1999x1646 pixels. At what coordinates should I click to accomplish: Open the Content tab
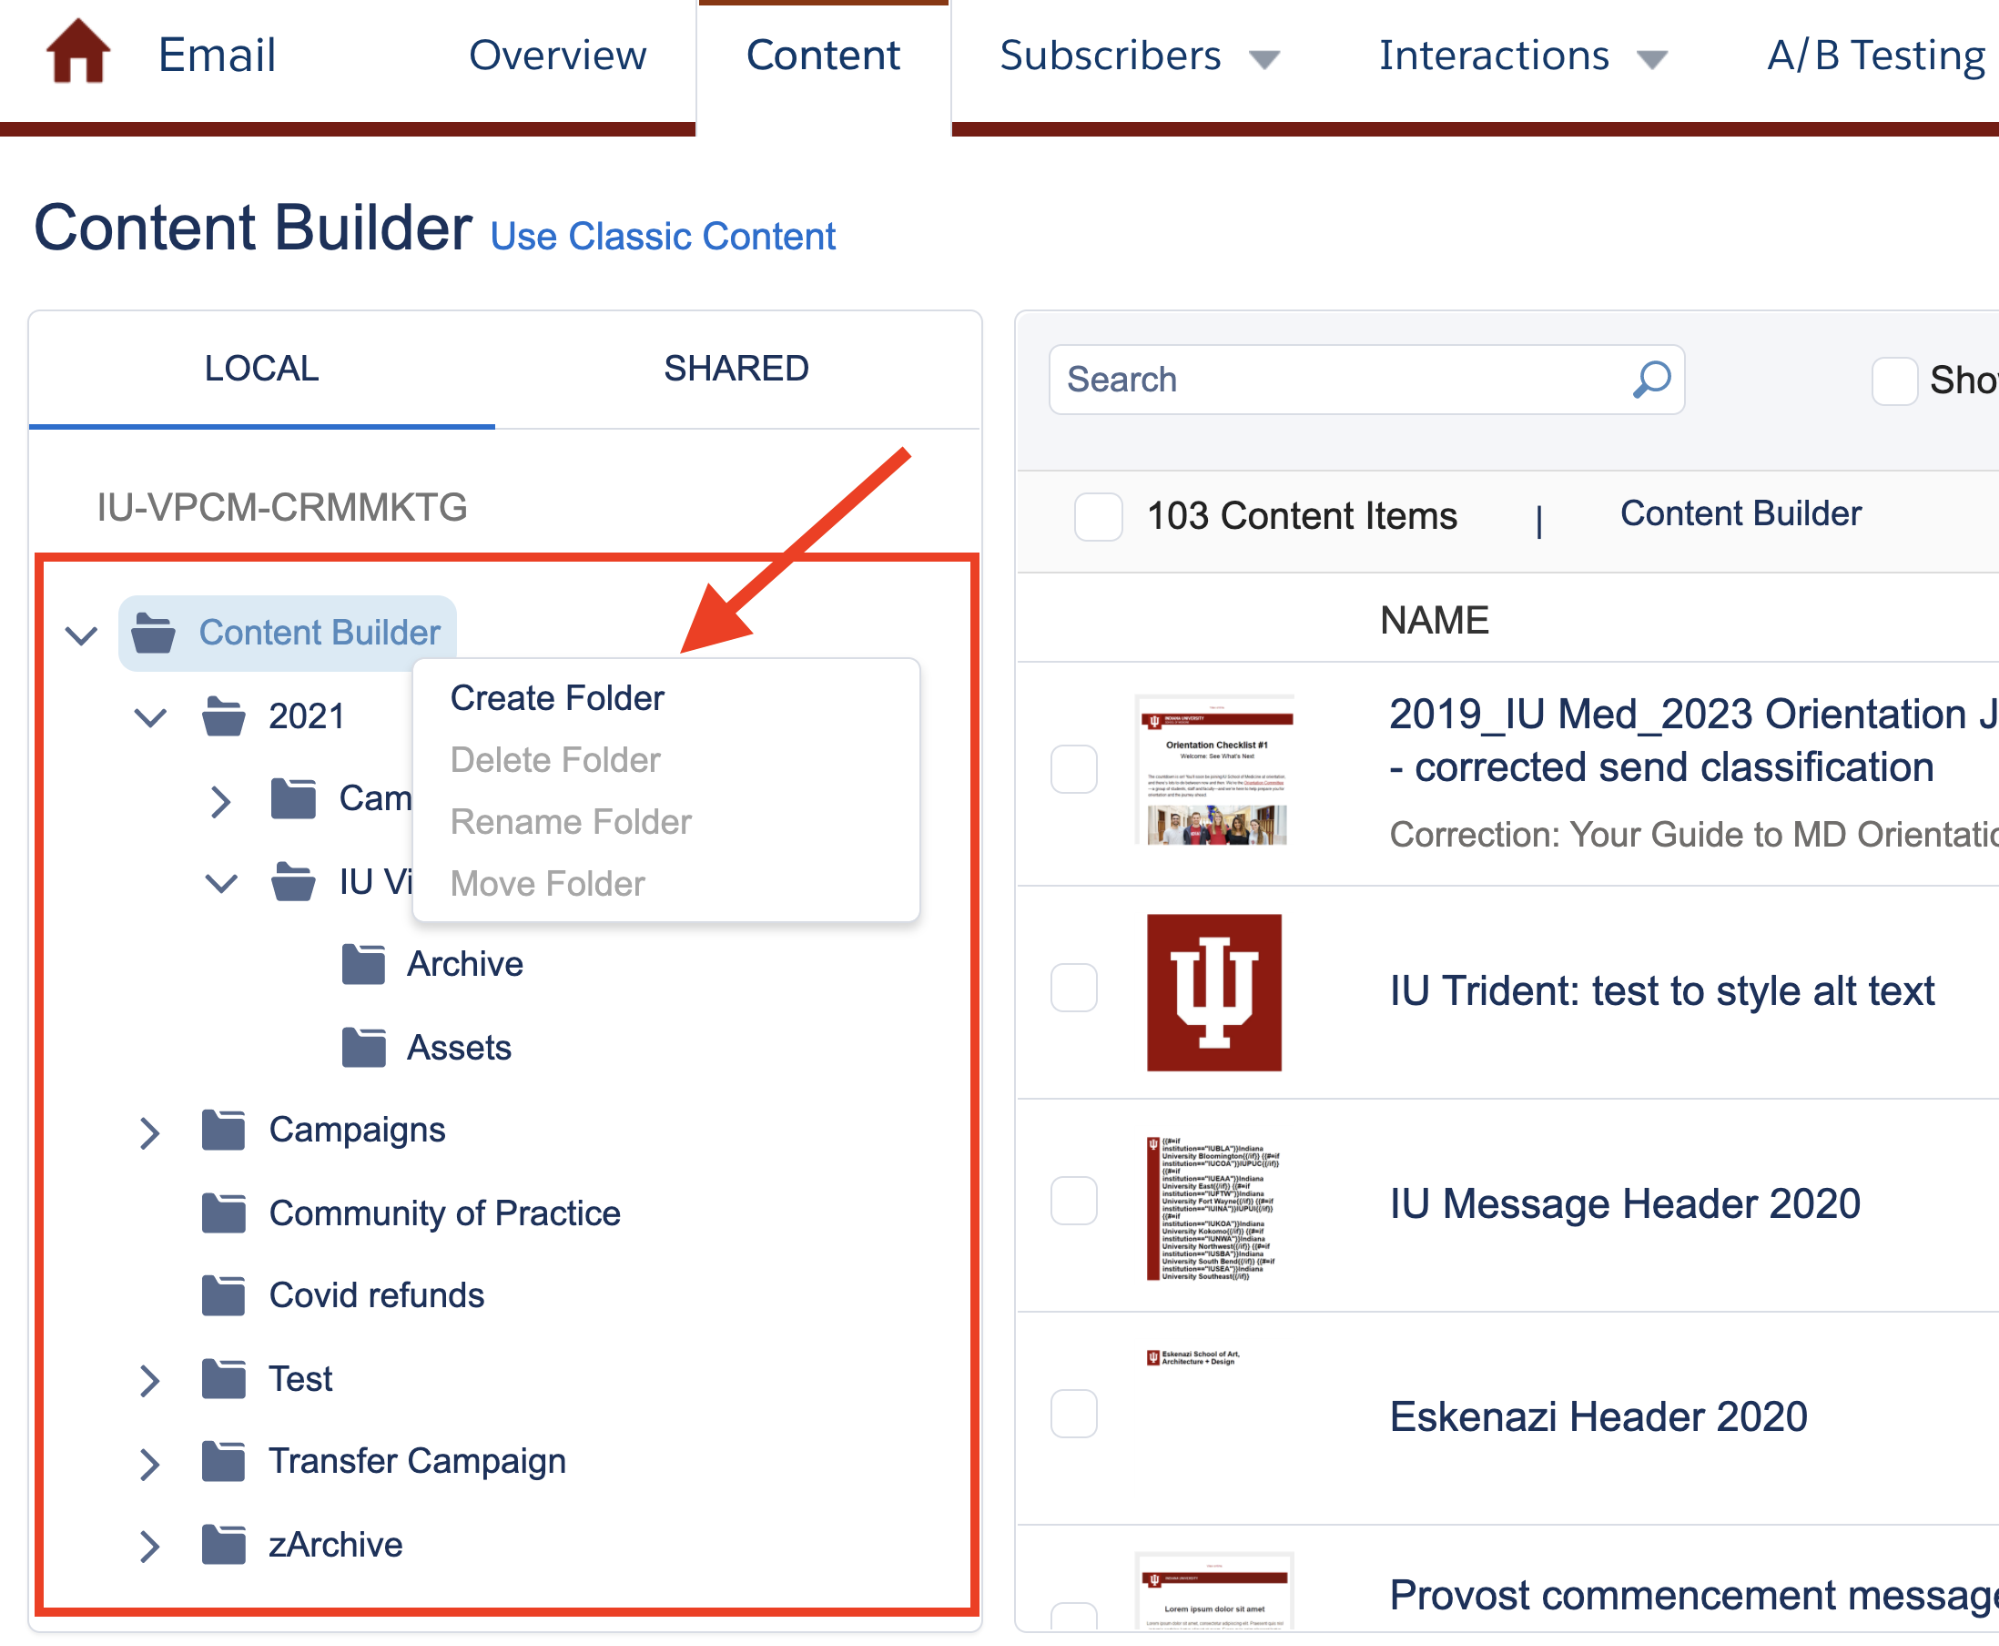[x=823, y=56]
